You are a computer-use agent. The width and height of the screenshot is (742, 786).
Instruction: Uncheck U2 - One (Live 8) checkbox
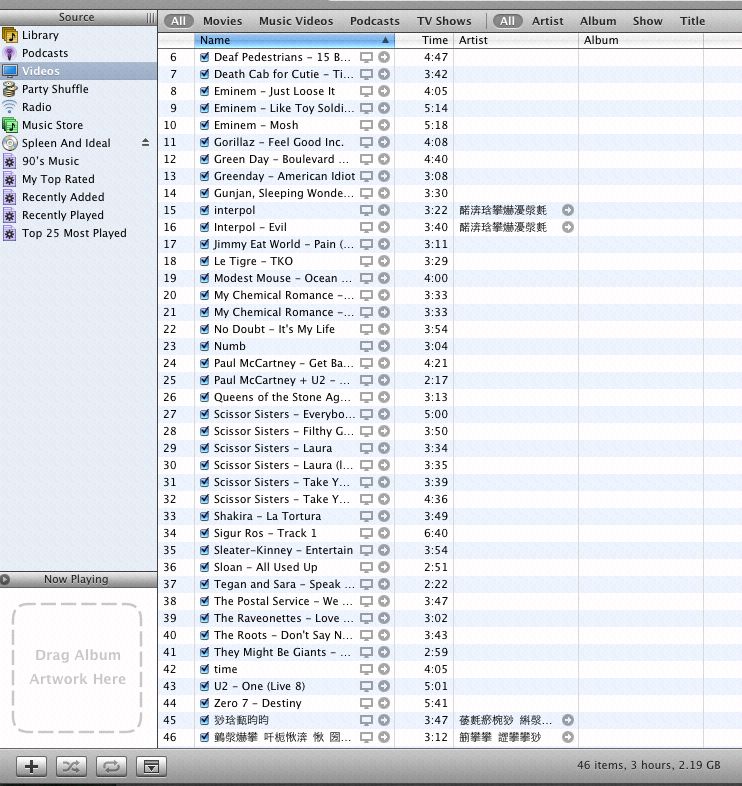click(x=205, y=686)
